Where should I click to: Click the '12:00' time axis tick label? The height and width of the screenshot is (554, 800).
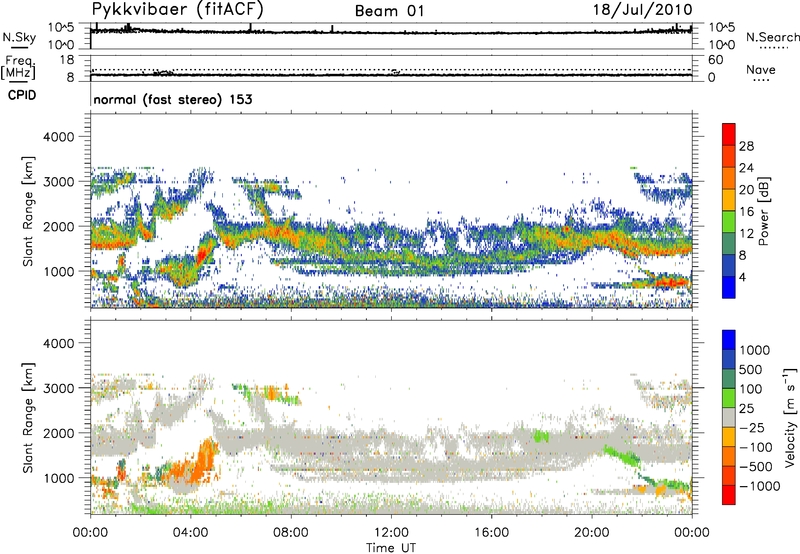391,533
